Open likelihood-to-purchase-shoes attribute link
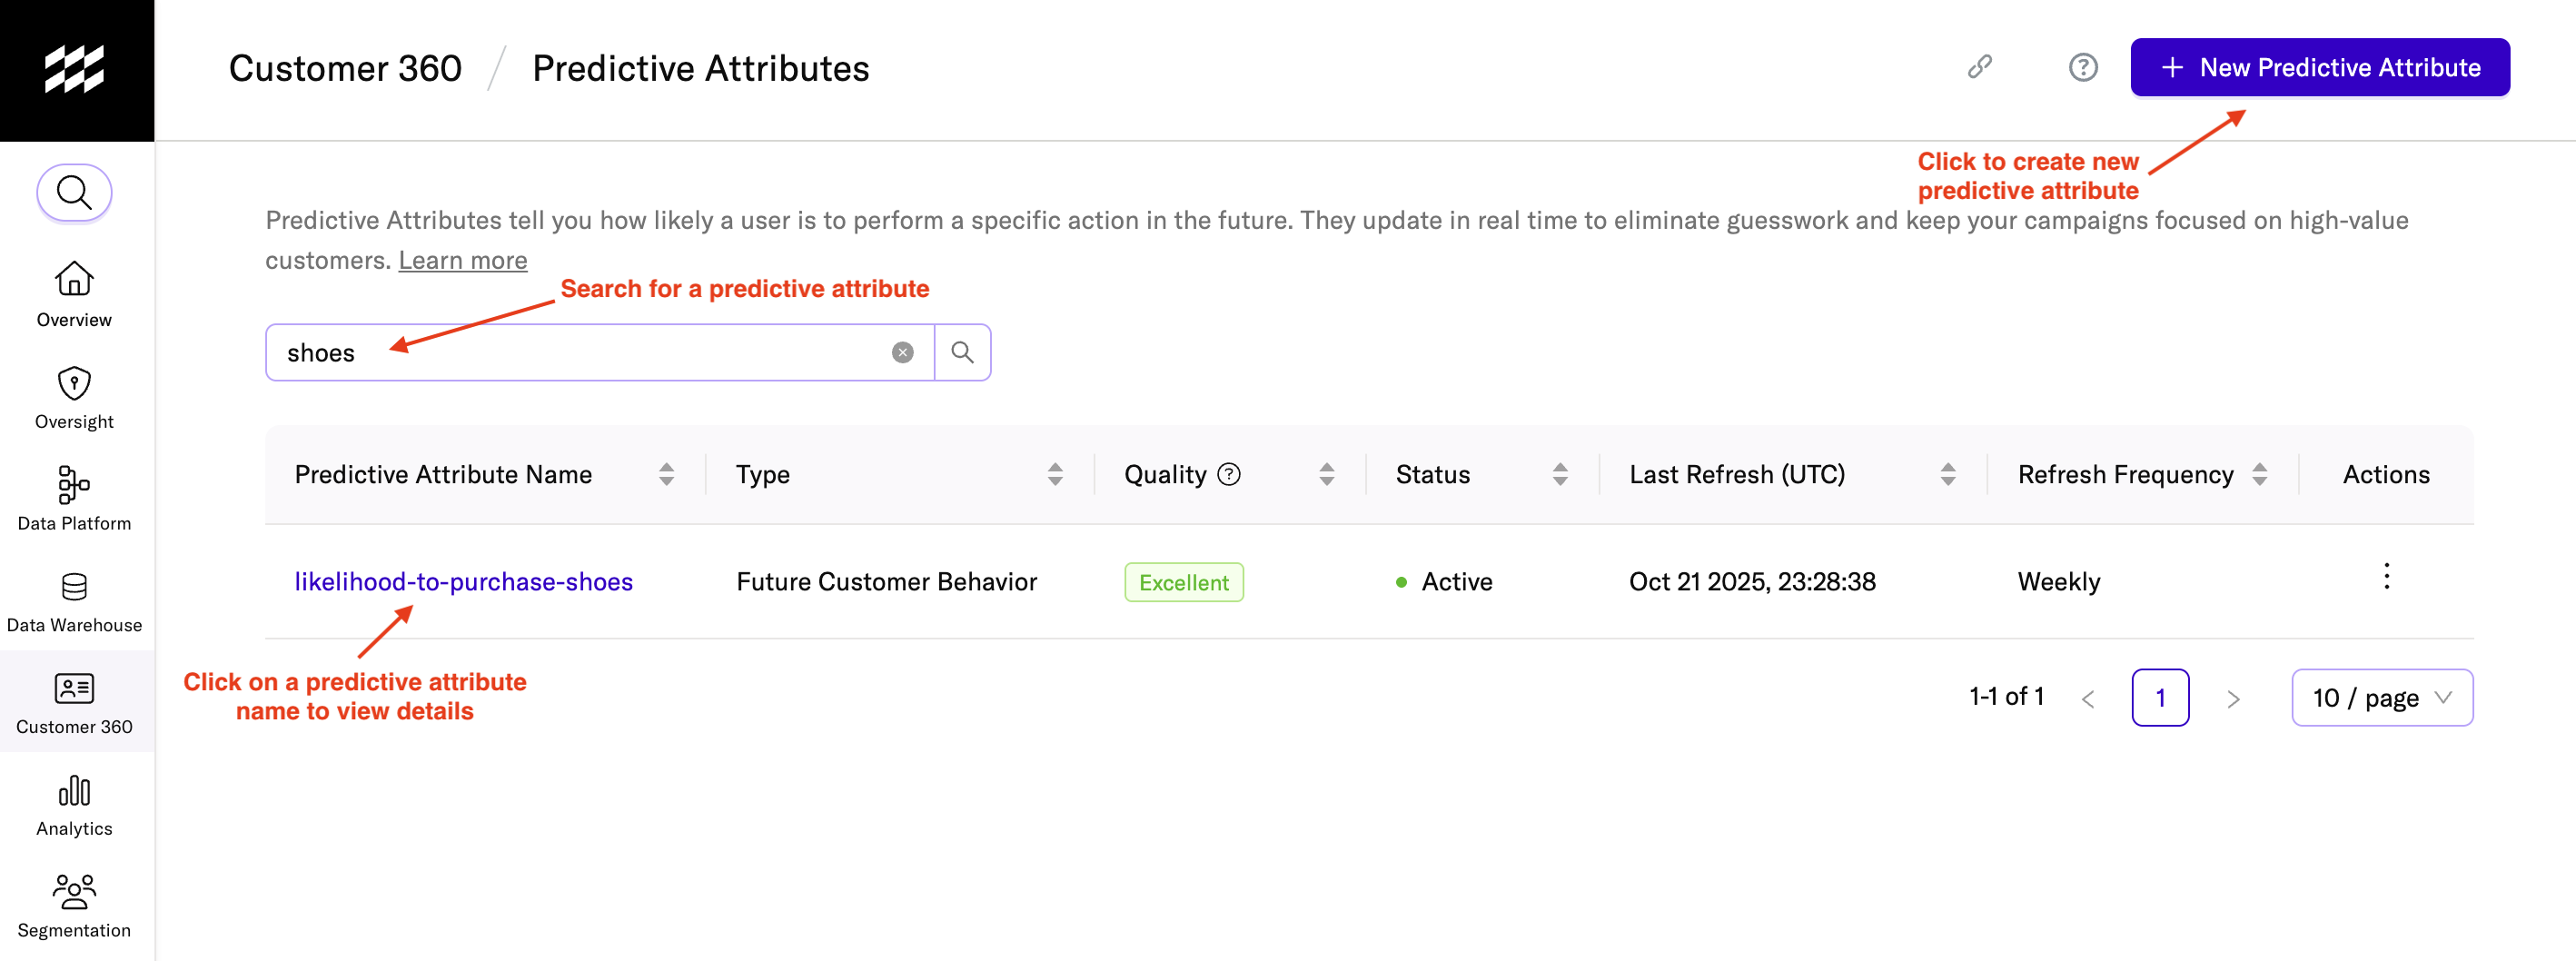 tap(463, 581)
